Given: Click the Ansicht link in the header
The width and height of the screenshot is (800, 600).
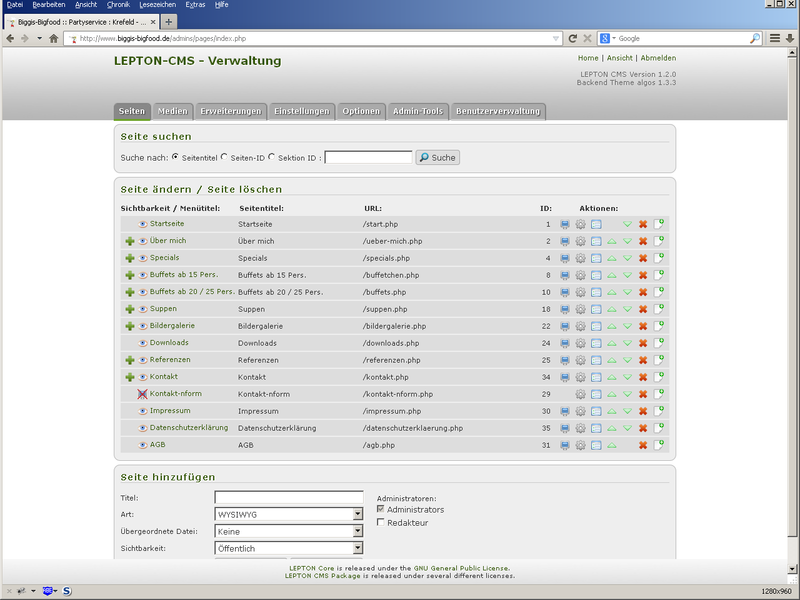Looking at the screenshot, I should click(x=619, y=58).
